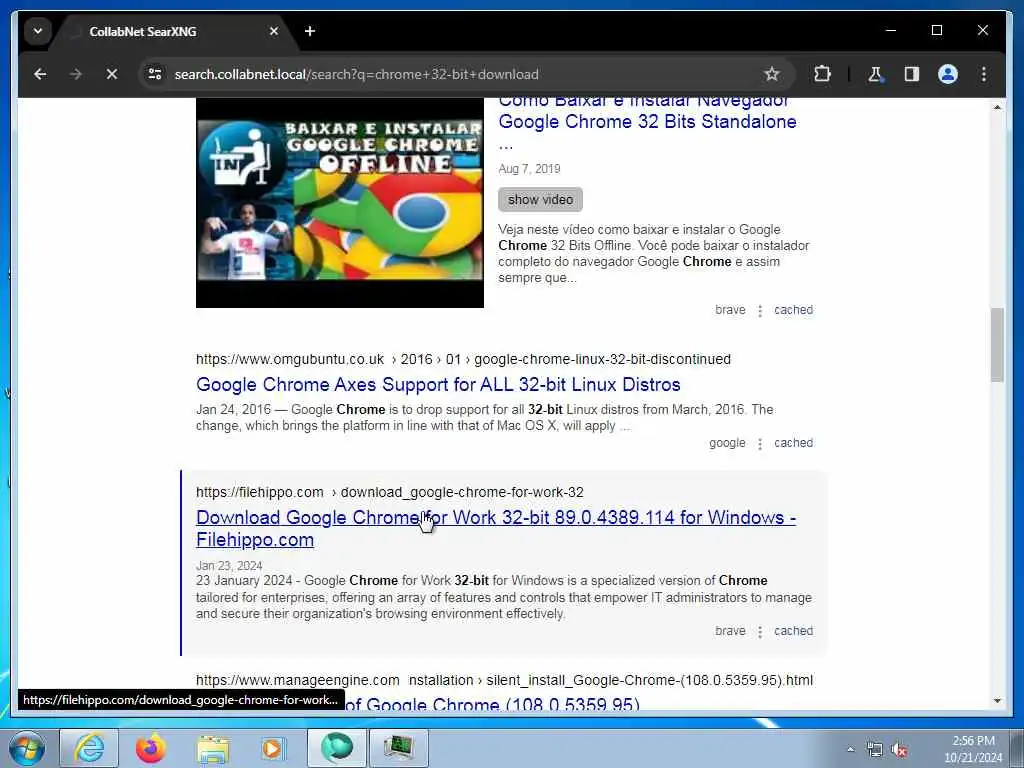Open the Extensions puzzle icon
Image resolution: width=1024 pixels, height=768 pixels.
pyautogui.click(x=822, y=74)
